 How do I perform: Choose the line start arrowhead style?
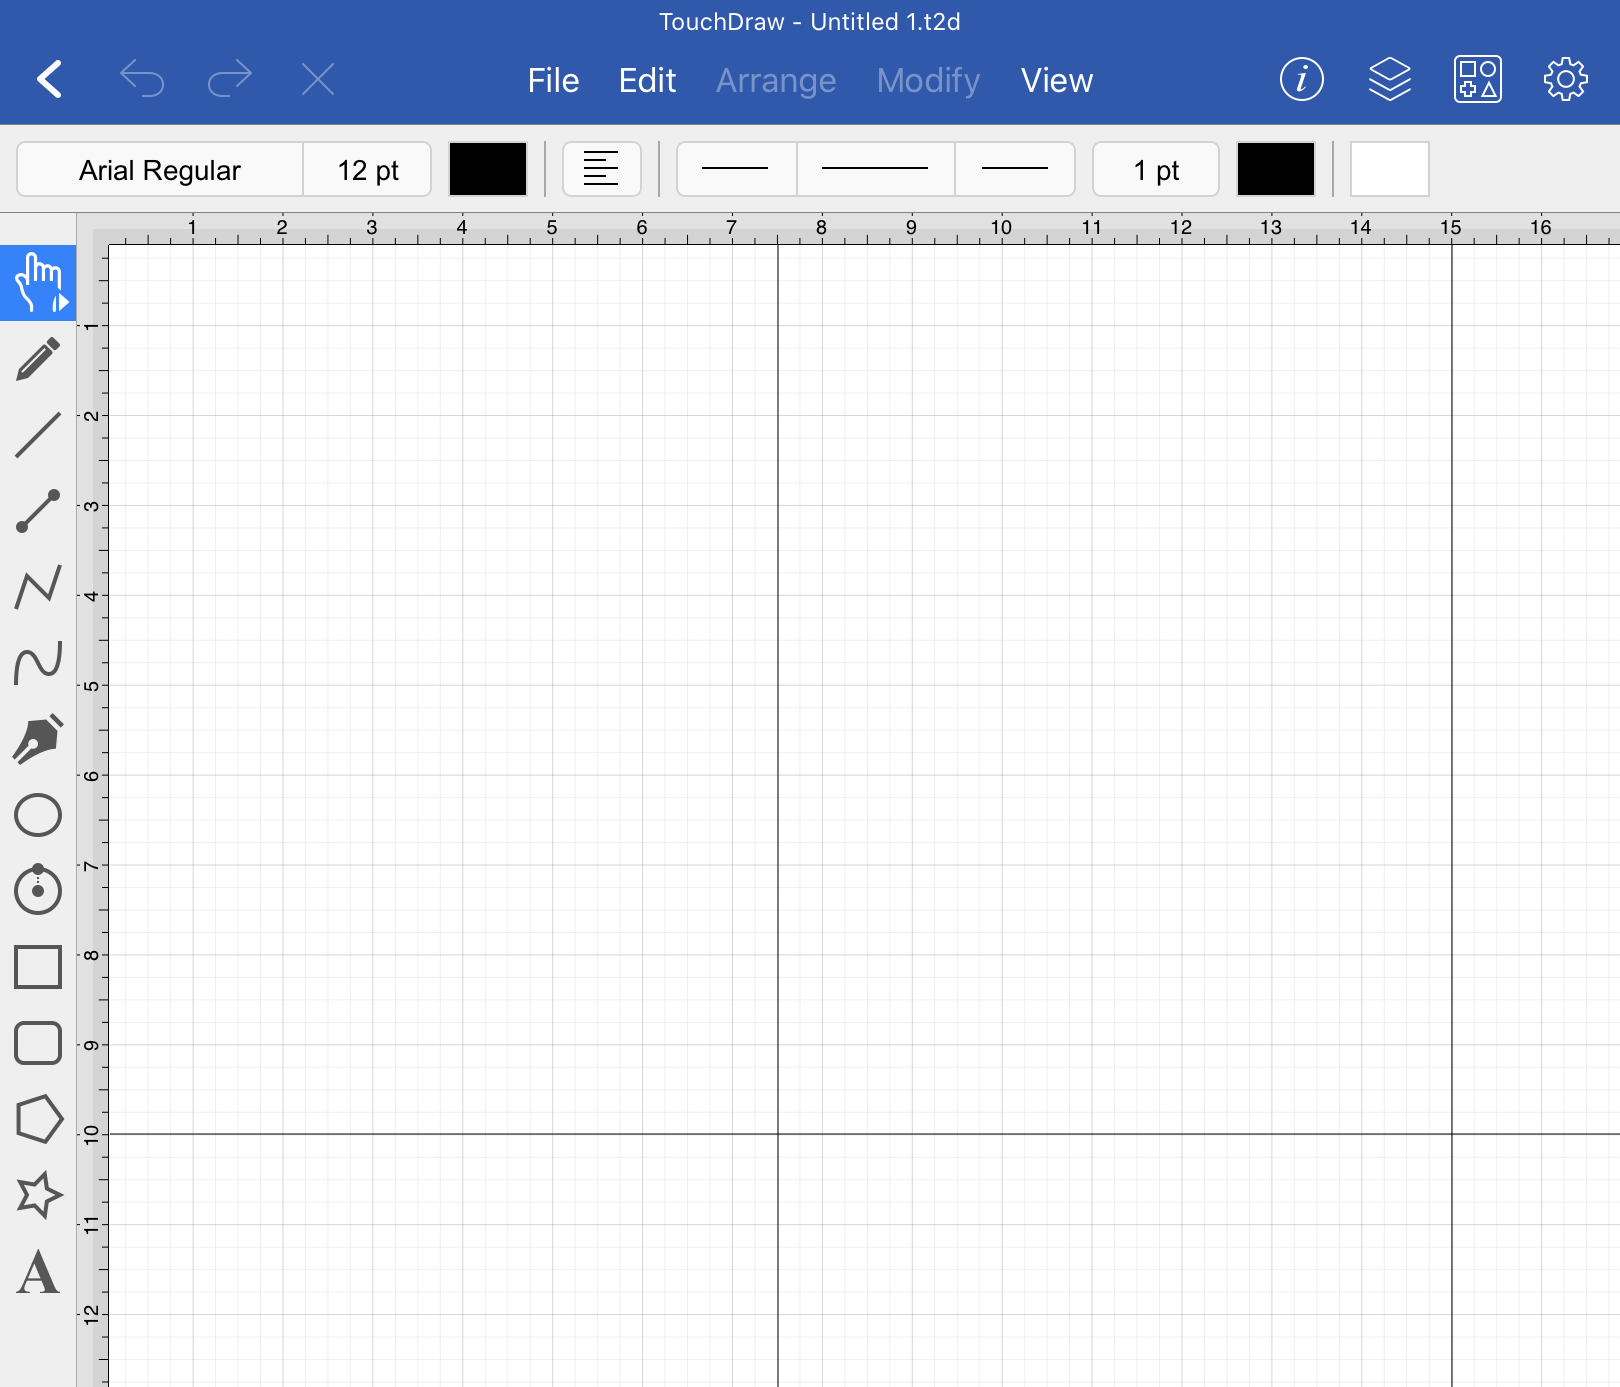pos(736,169)
